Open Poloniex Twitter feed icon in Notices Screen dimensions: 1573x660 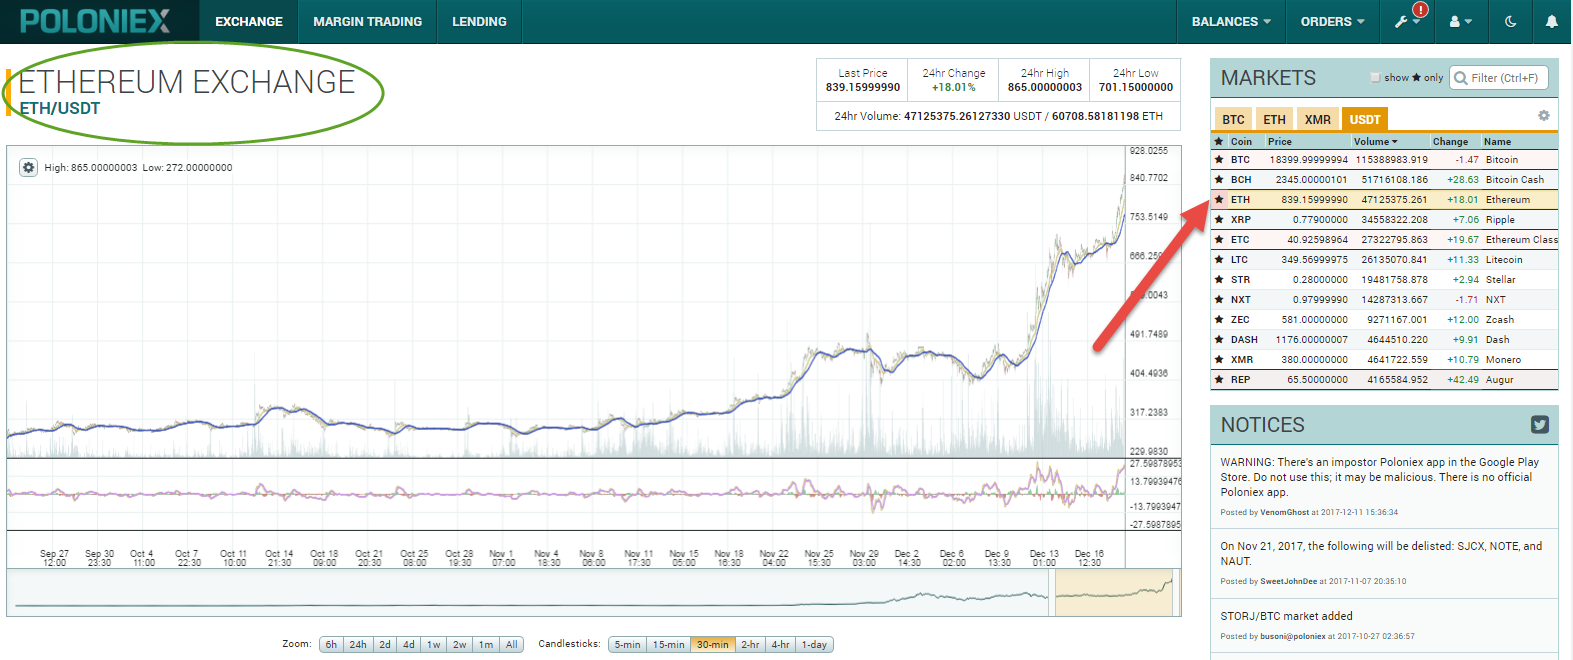point(1540,425)
